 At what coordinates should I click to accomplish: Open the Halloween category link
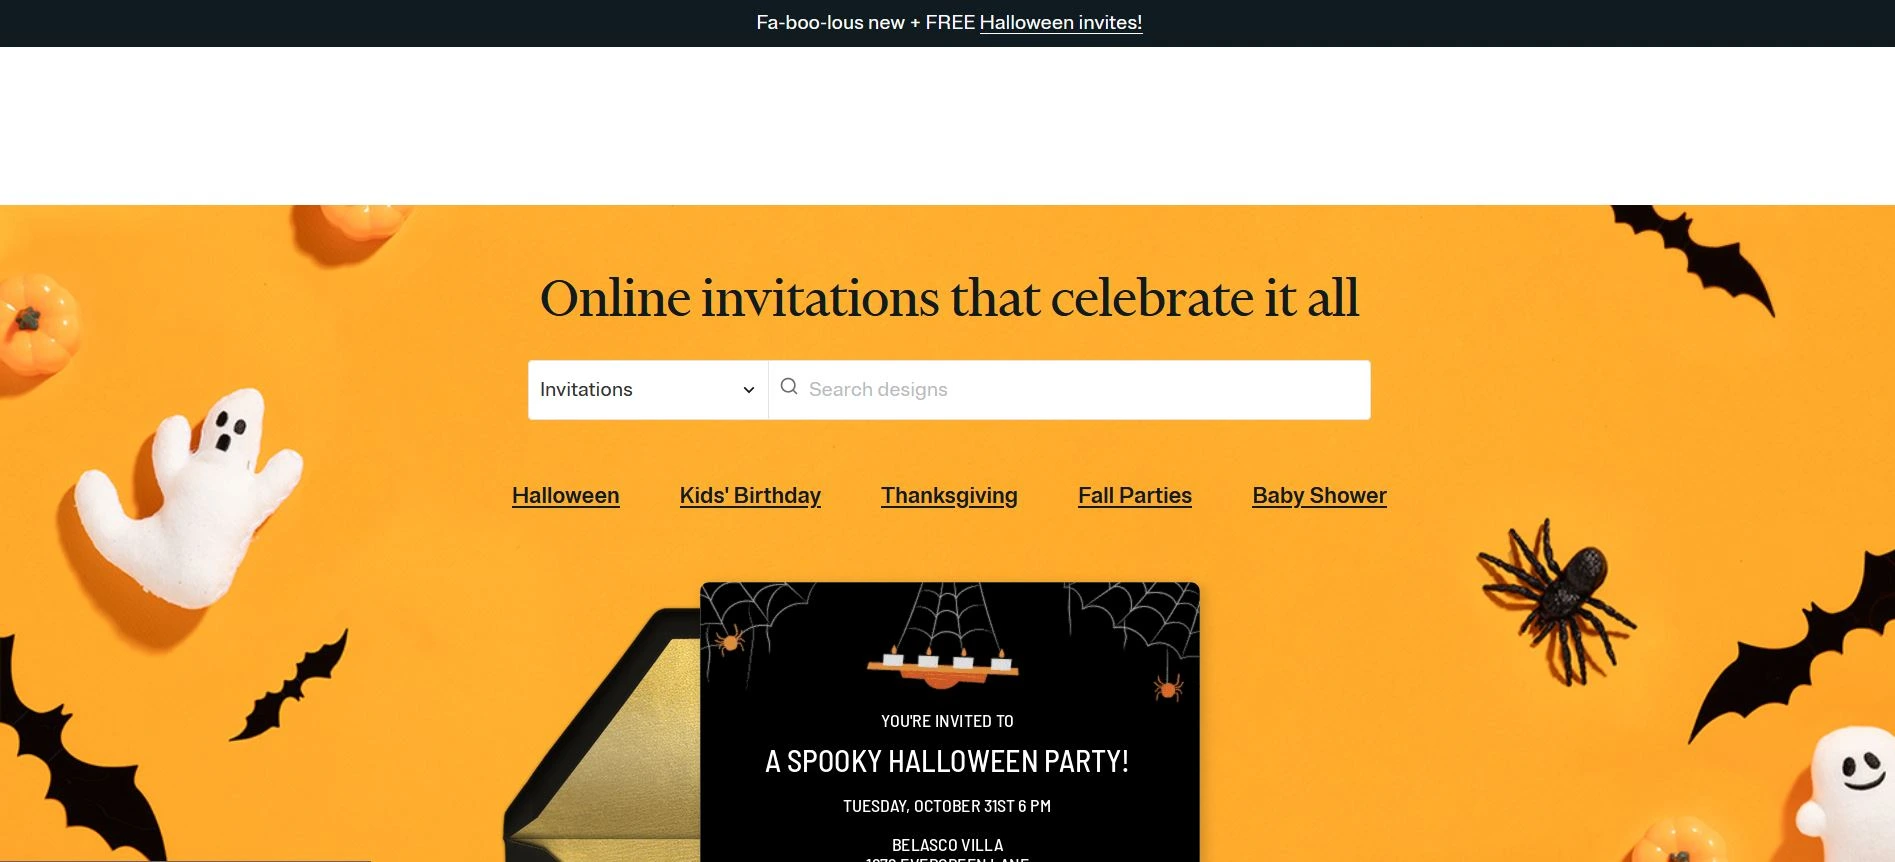[x=566, y=495]
